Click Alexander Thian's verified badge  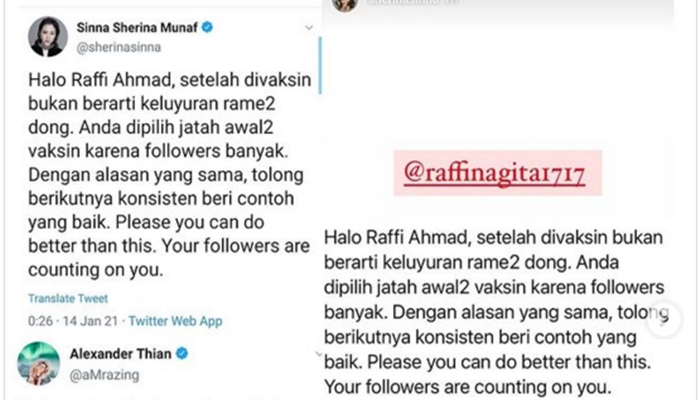182,354
